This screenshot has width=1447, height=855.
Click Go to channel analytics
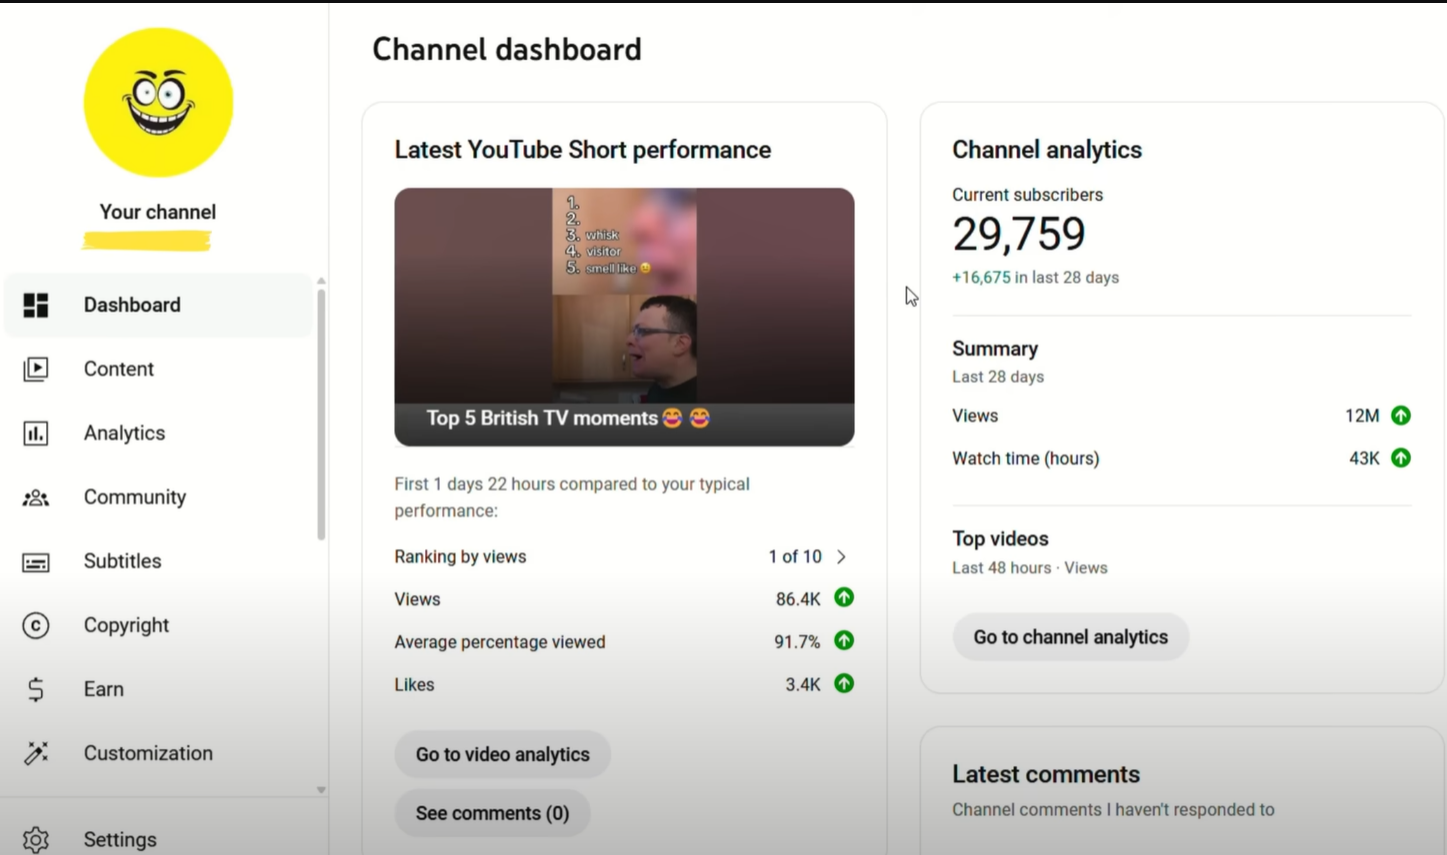click(1070, 637)
